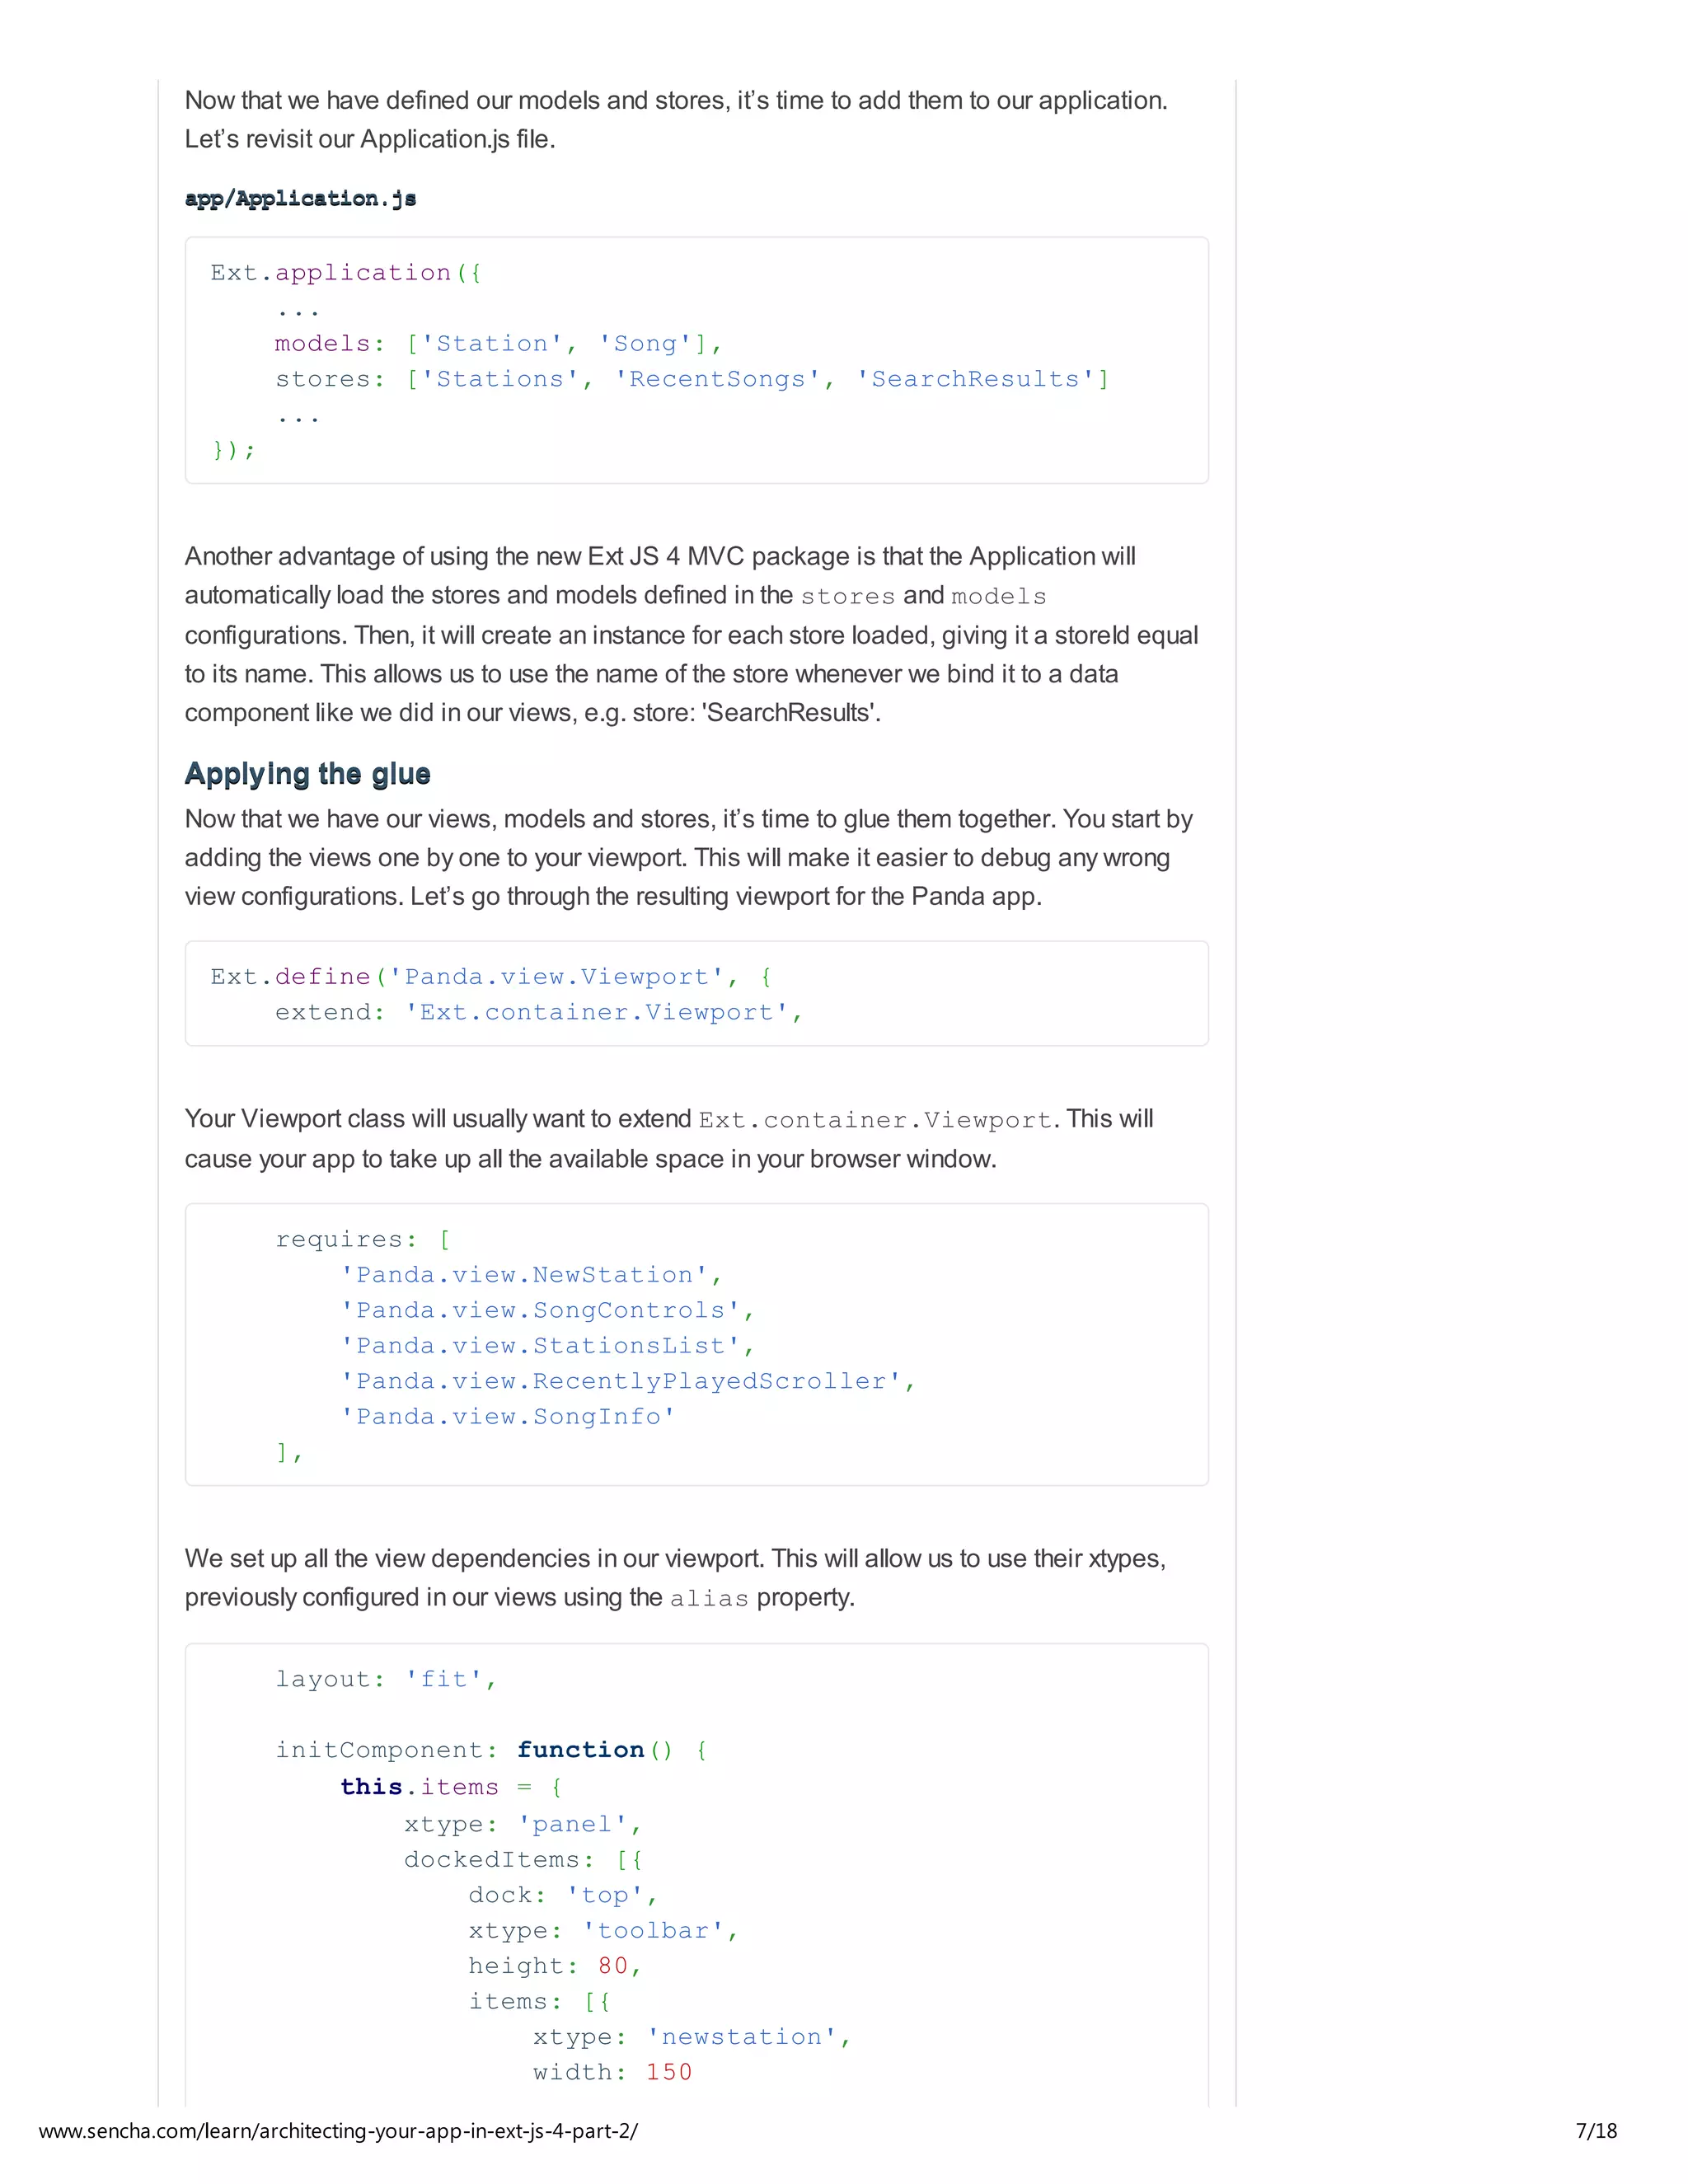1688x2184 pixels.
Task: Click the 'Applying the glue' section heading
Action: pos(307,774)
